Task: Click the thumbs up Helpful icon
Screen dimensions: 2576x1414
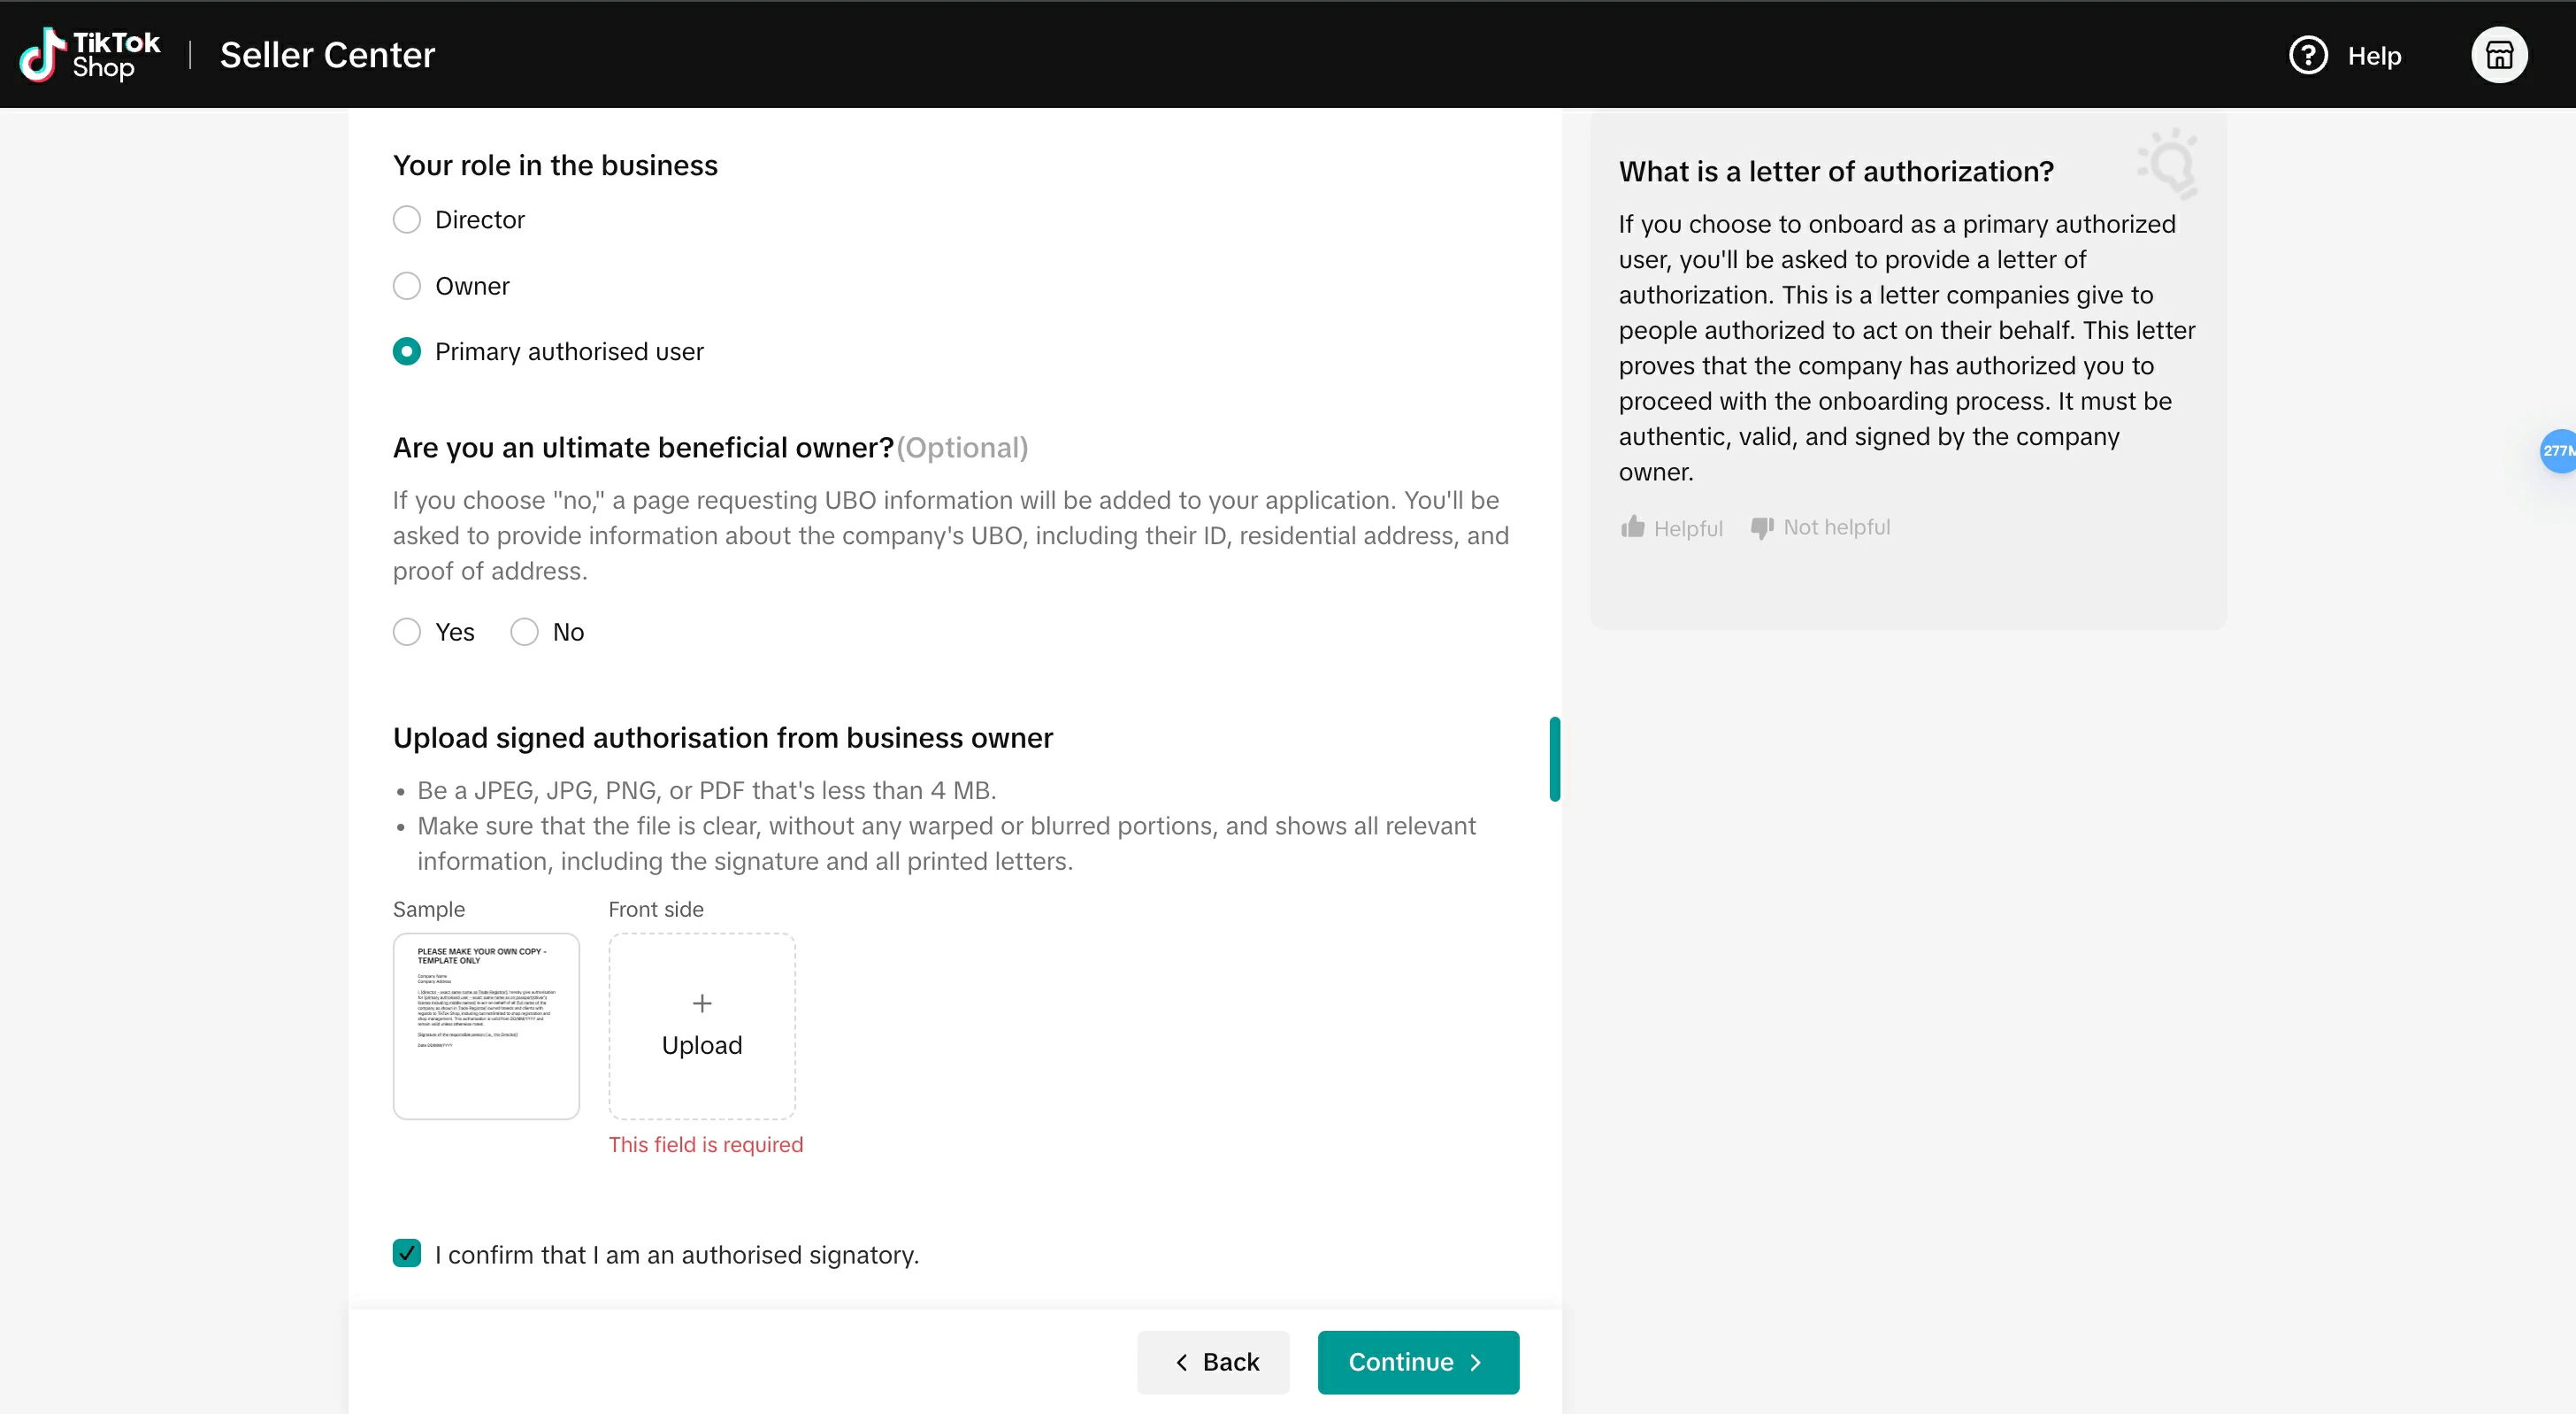Action: (x=1633, y=527)
